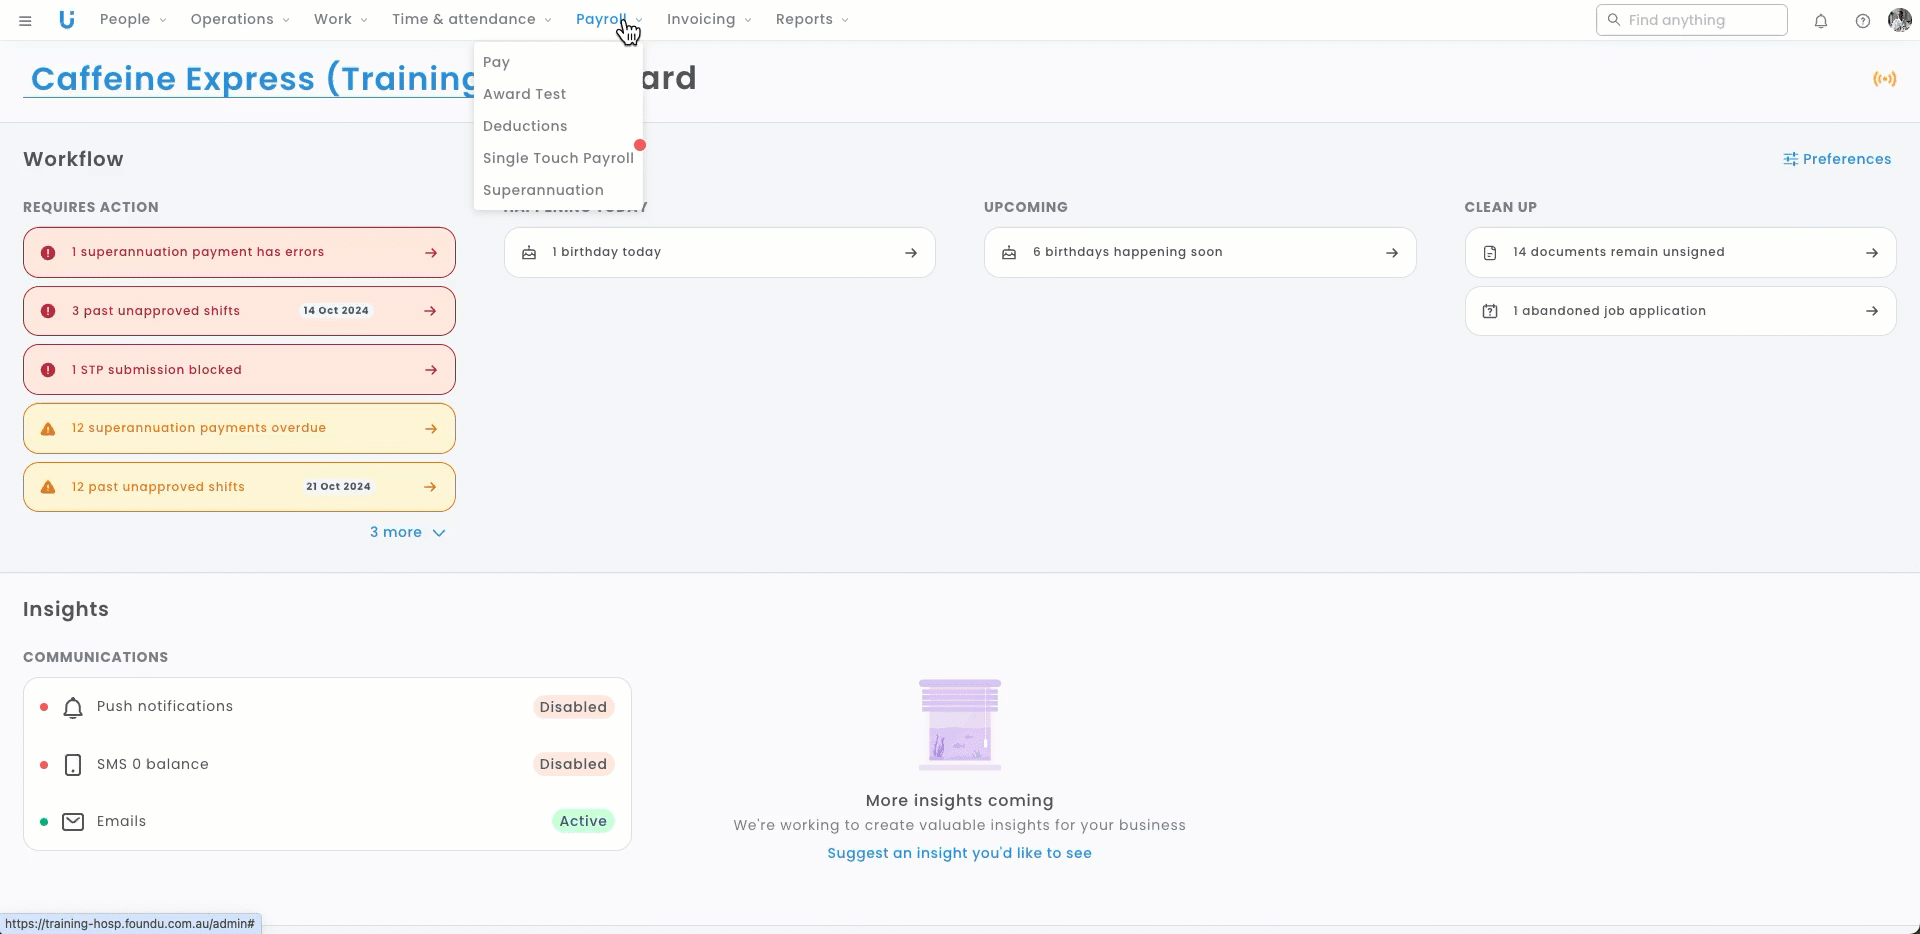
Task: Open the notifications bell icon
Action: [x=1821, y=21]
